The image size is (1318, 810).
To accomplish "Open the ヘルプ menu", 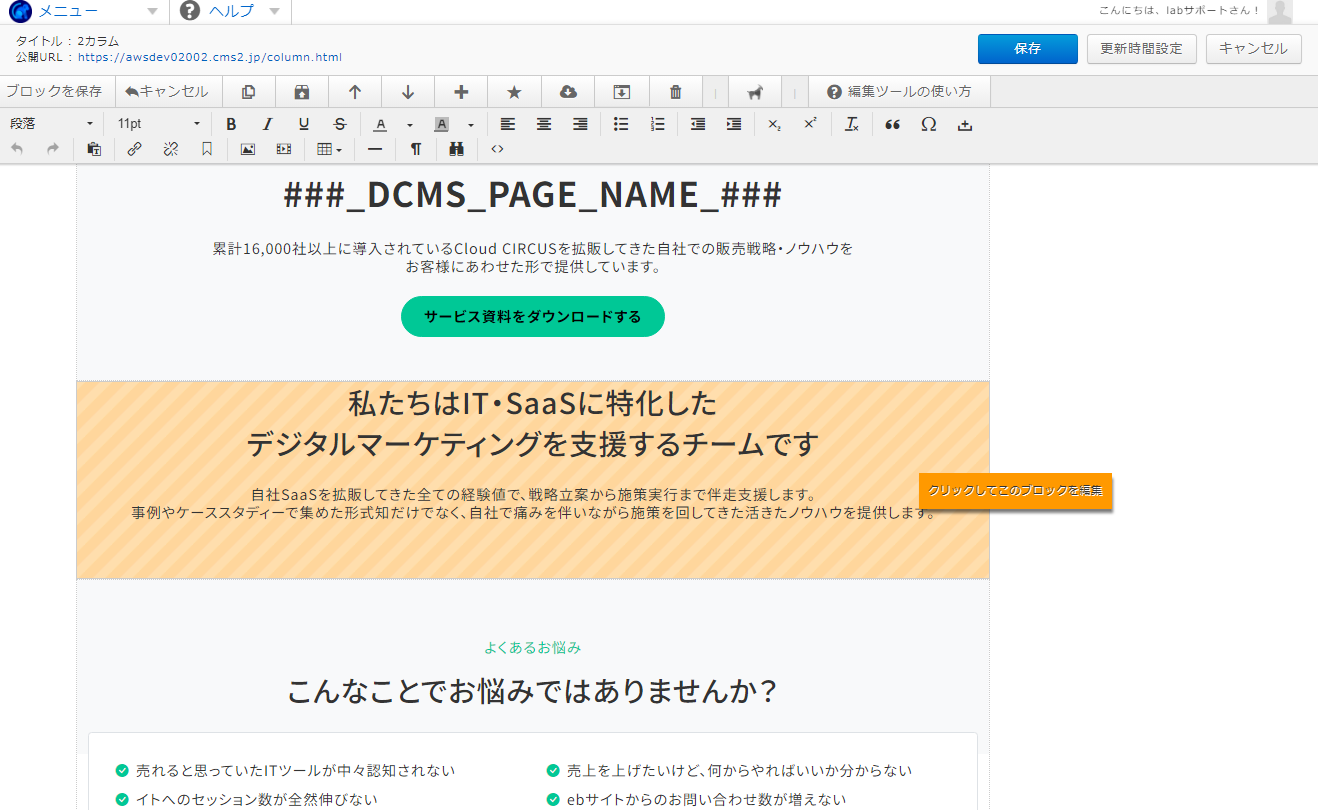I will (x=231, y=11).
